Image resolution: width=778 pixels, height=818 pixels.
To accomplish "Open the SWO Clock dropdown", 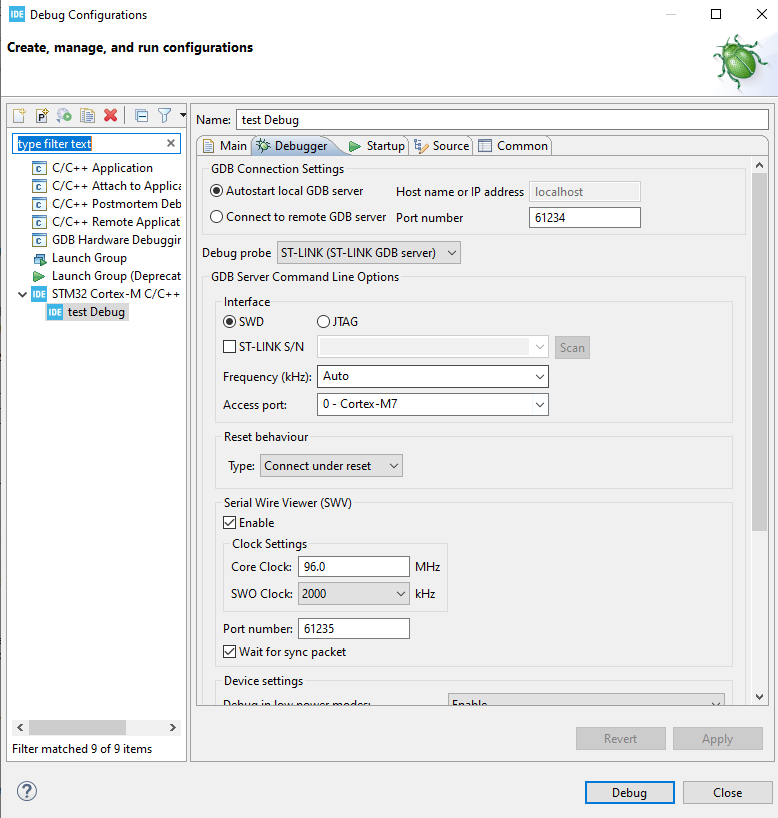I will coord(353,594).
